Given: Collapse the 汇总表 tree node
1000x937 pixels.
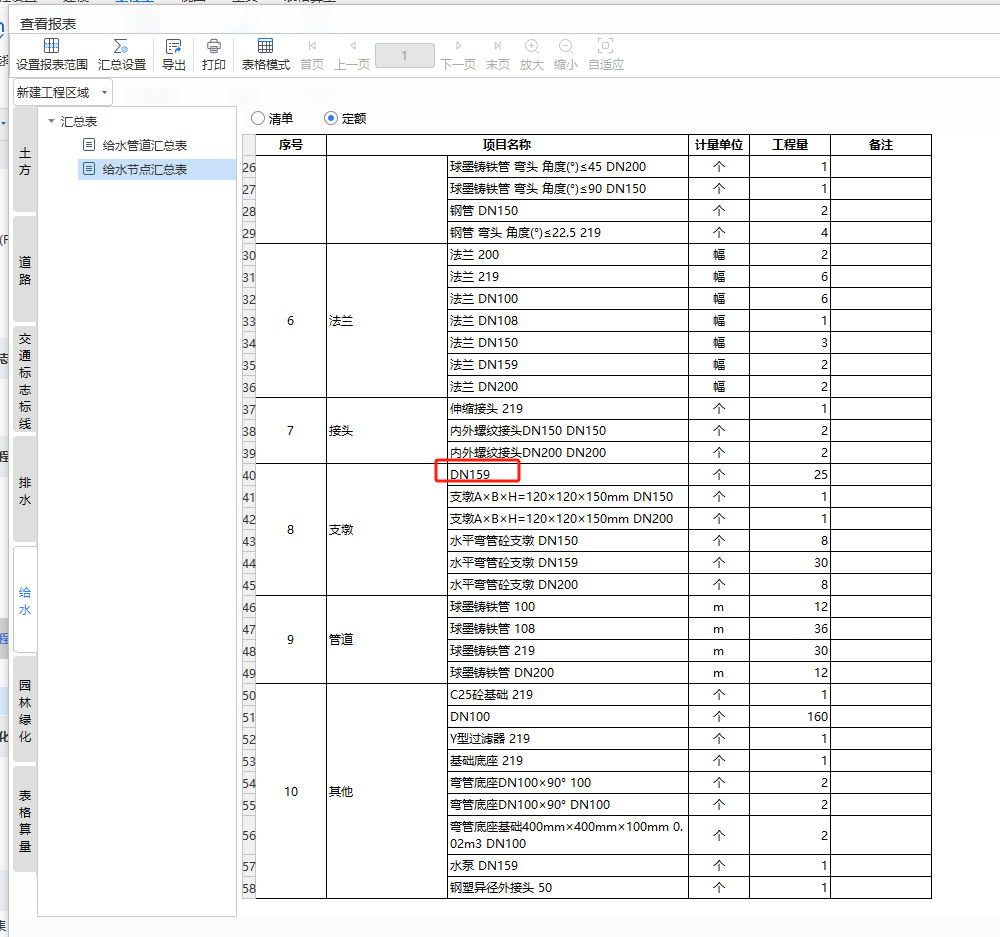Looking at the screenshot, I should coord(52,121).
